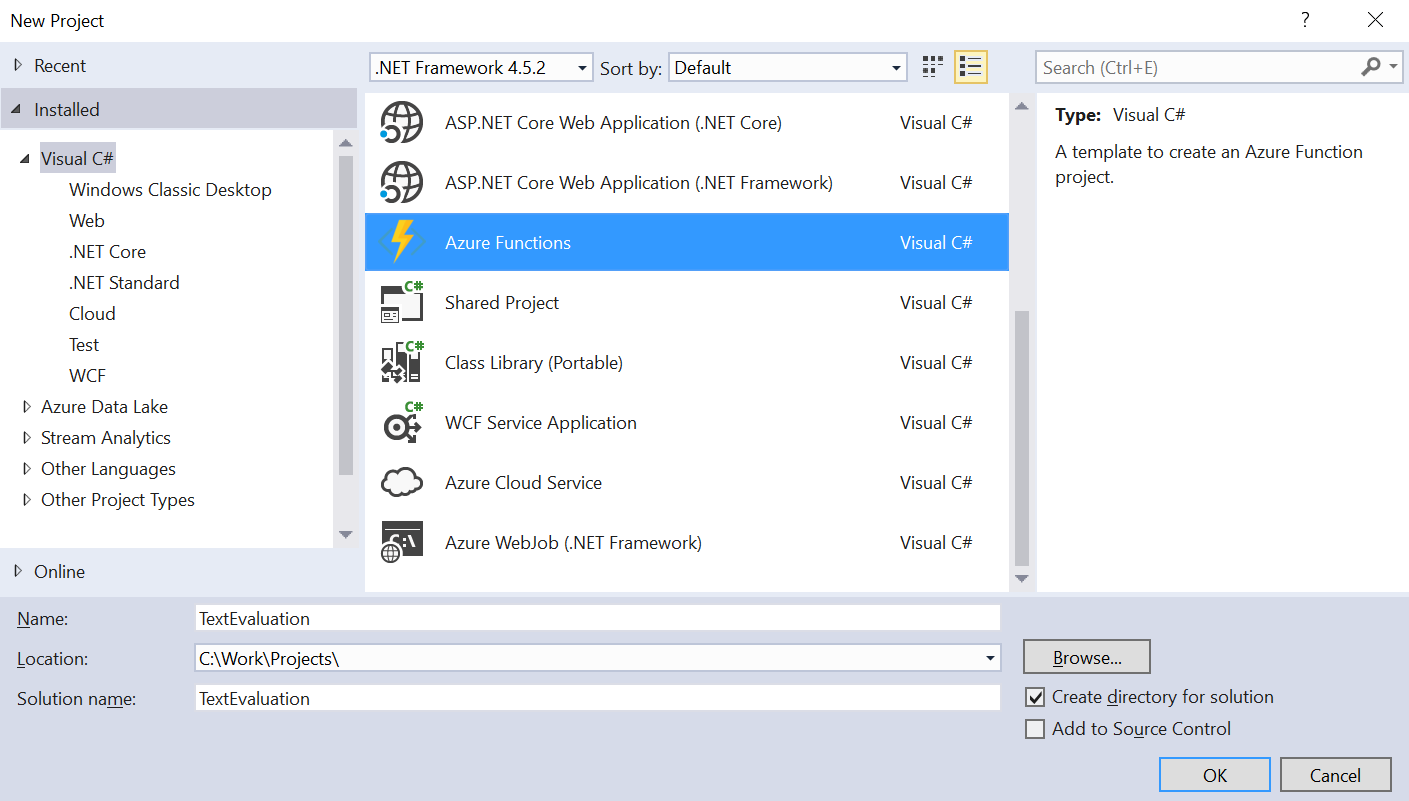Switch to medium icons list view
This screenshot has height=801, width=1409.
click(970, 67)
